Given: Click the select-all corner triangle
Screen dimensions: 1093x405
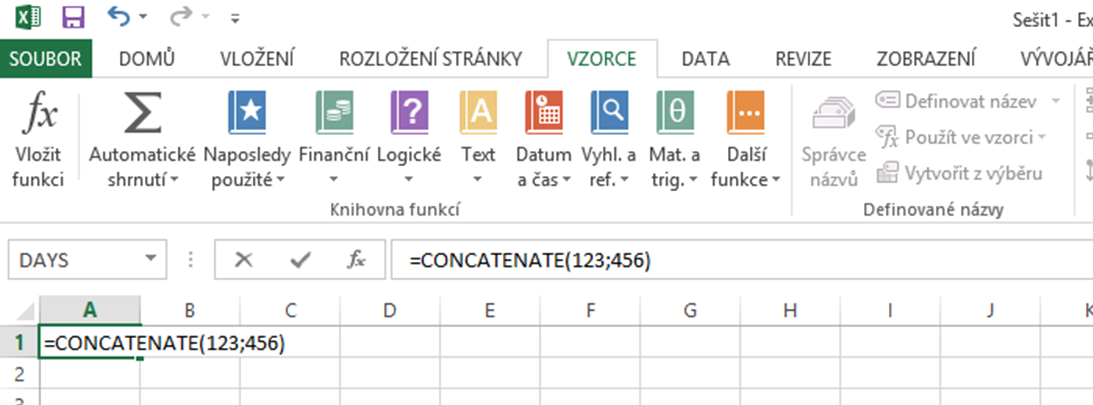Looking at the screenshot, I should [24, 310].
